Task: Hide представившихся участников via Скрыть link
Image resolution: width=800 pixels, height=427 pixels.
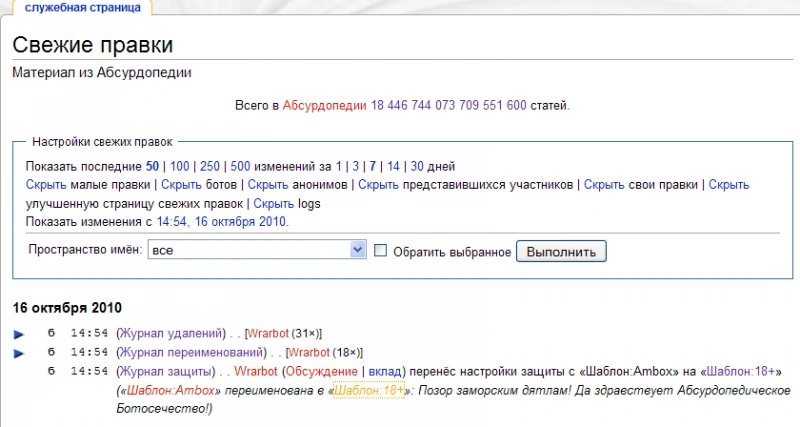Action: 378,185
